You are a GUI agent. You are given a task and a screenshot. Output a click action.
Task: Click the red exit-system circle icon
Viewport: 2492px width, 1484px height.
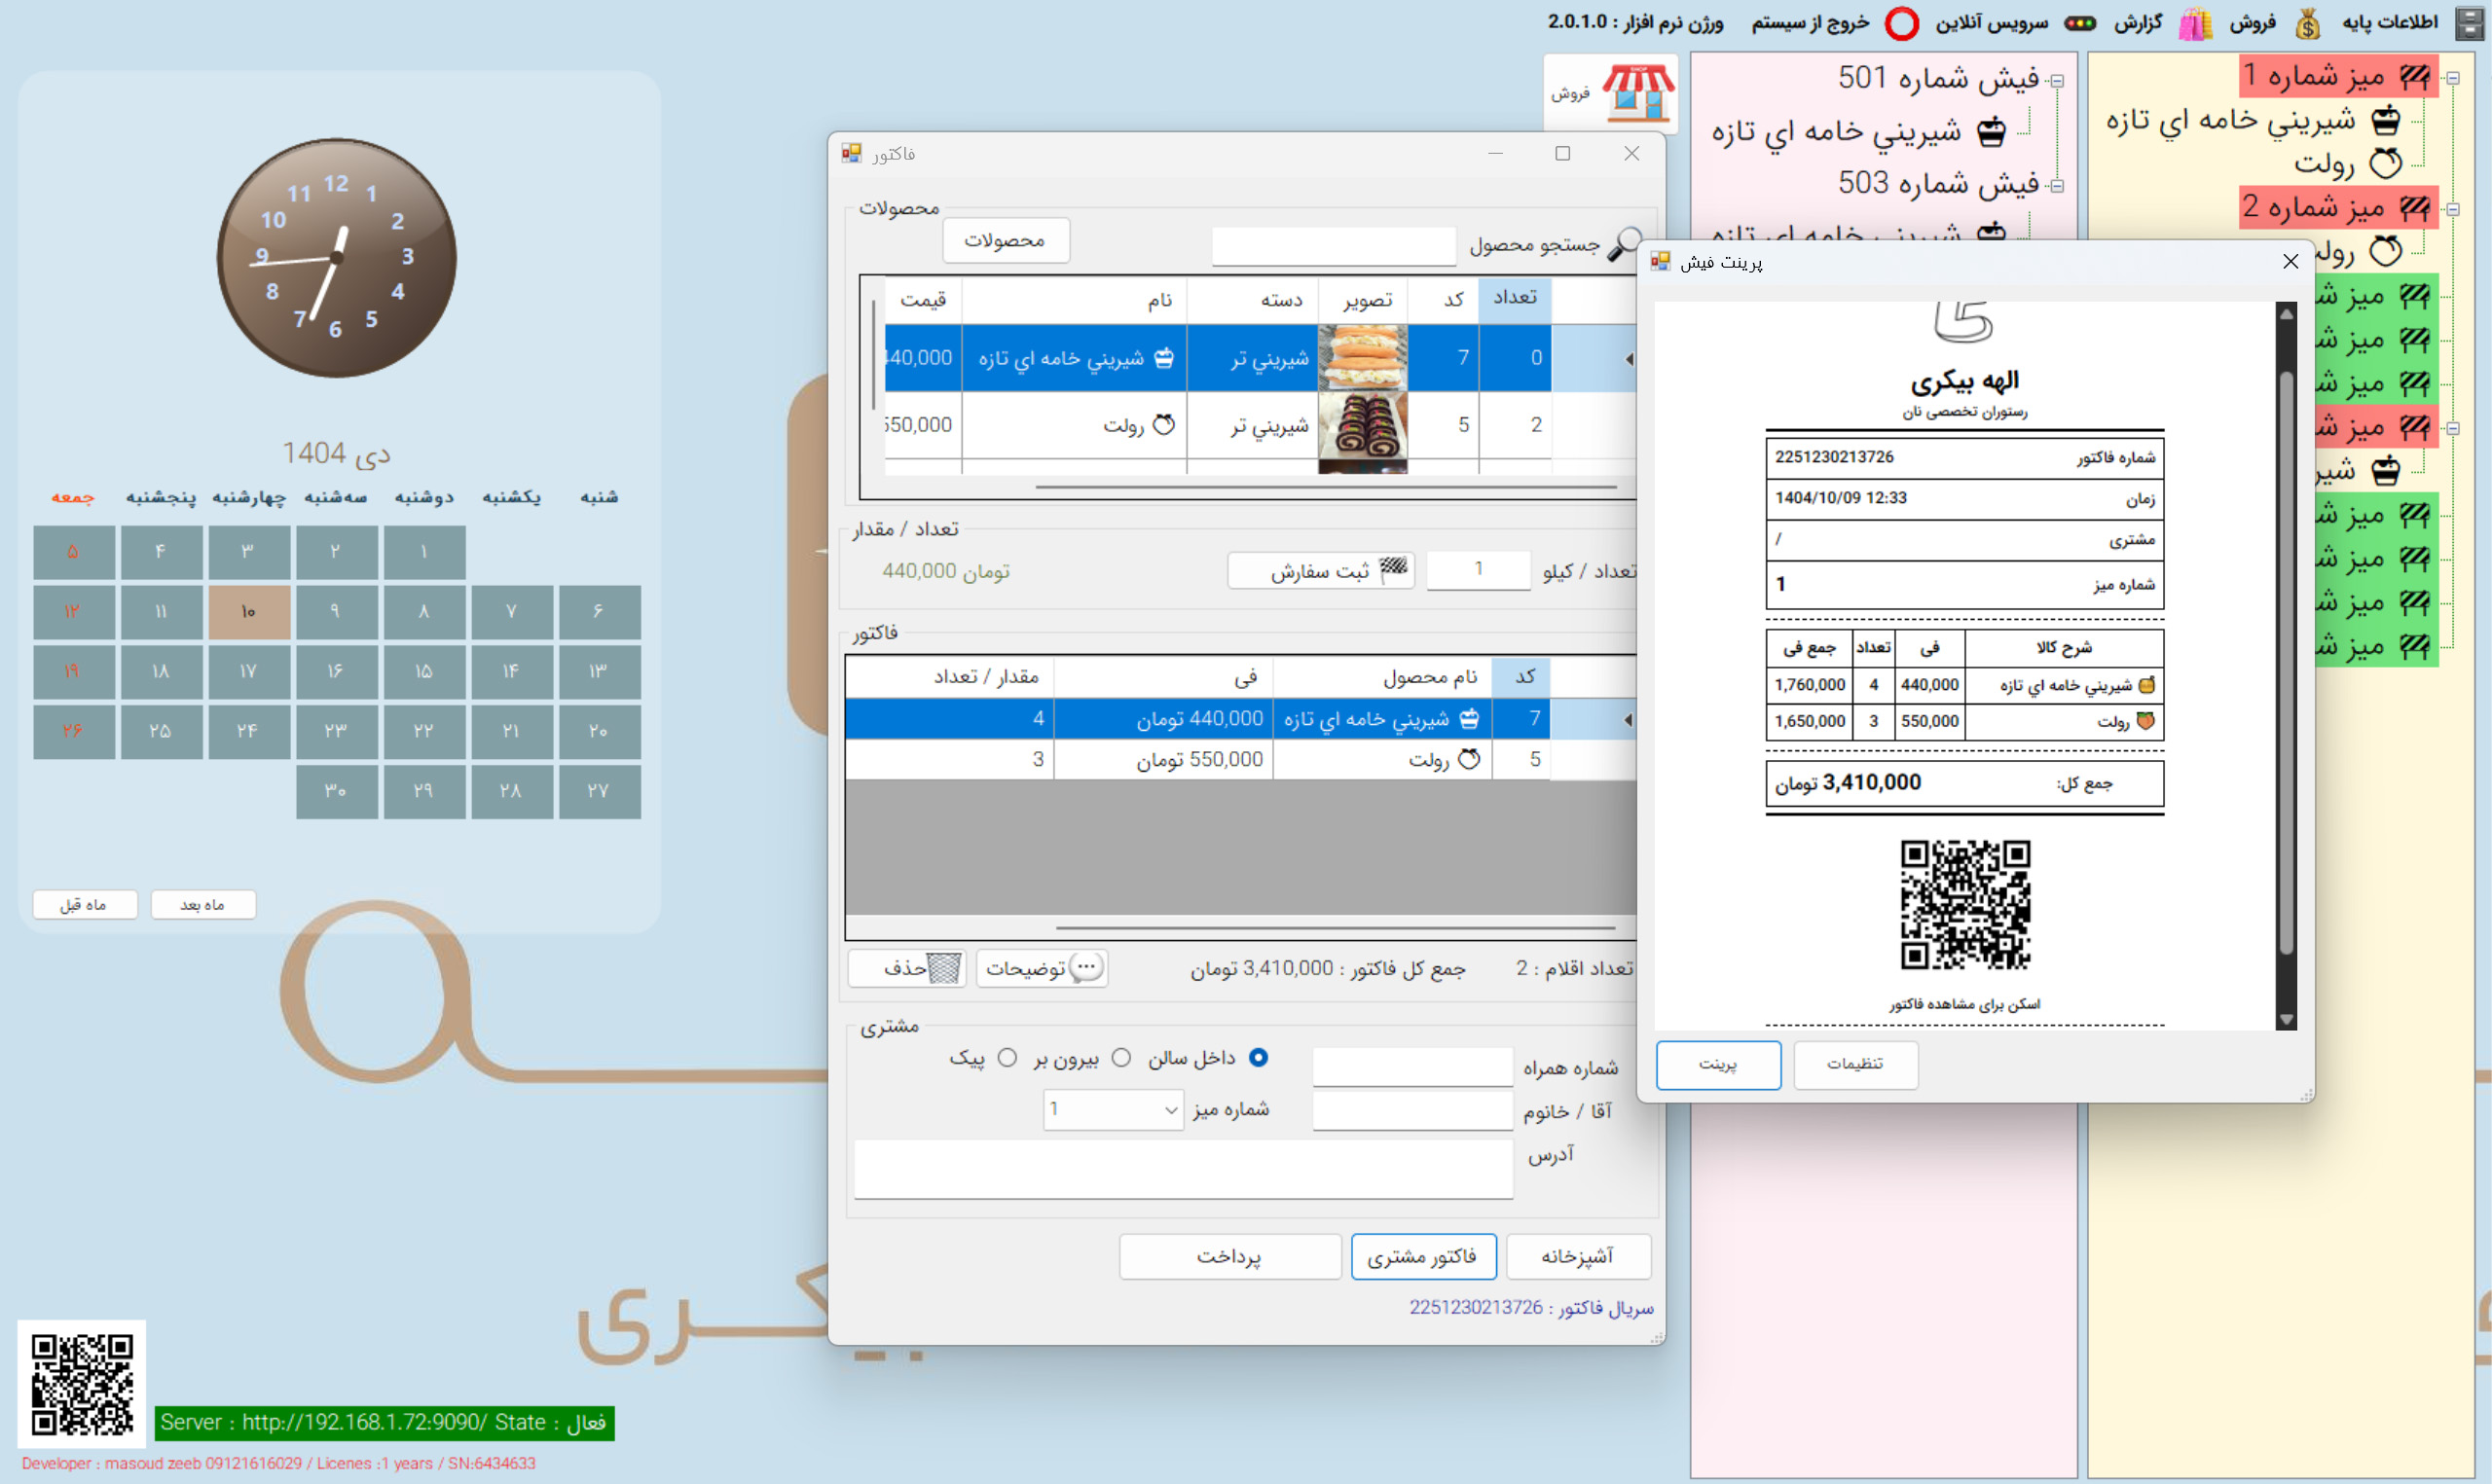coord(1901,23)
